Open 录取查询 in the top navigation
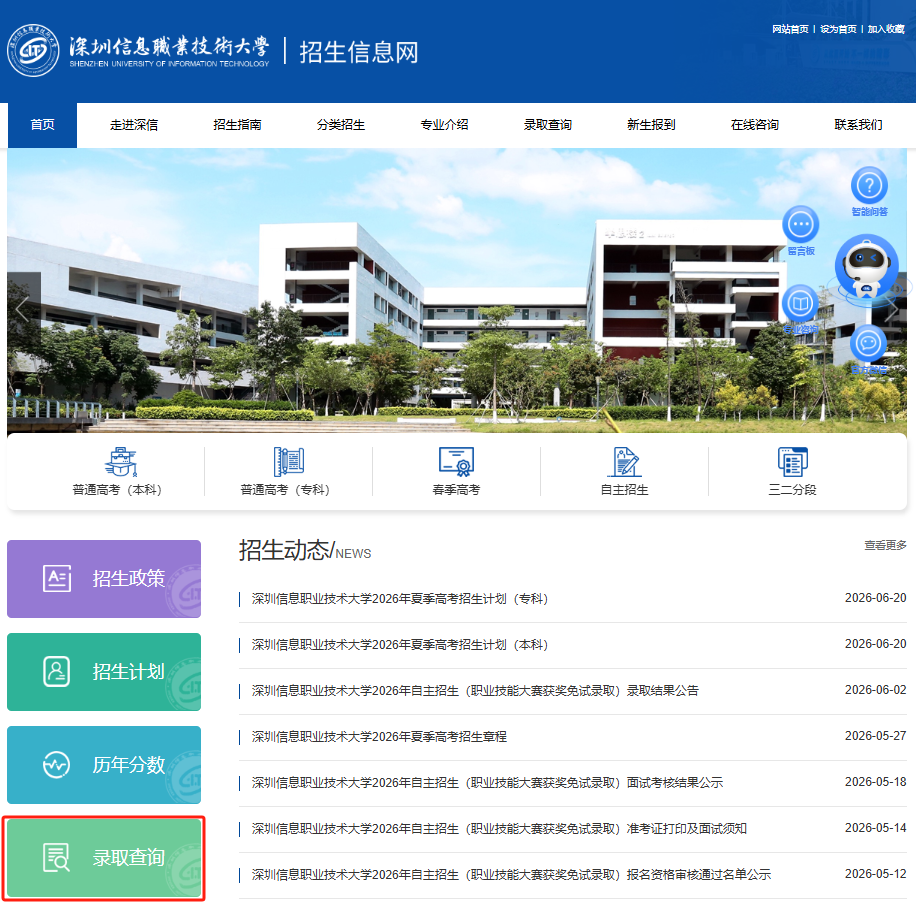Image resolution: width=916 pixels, height=902 pixels. pos(547,125)
